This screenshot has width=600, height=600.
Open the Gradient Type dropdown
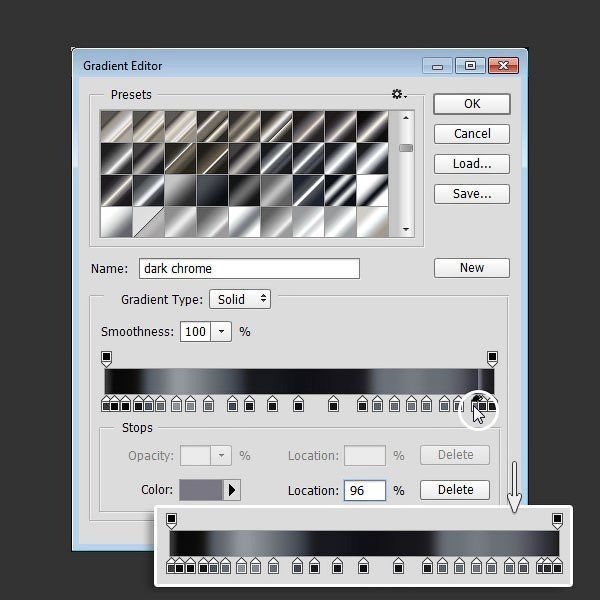click(240, 299)
